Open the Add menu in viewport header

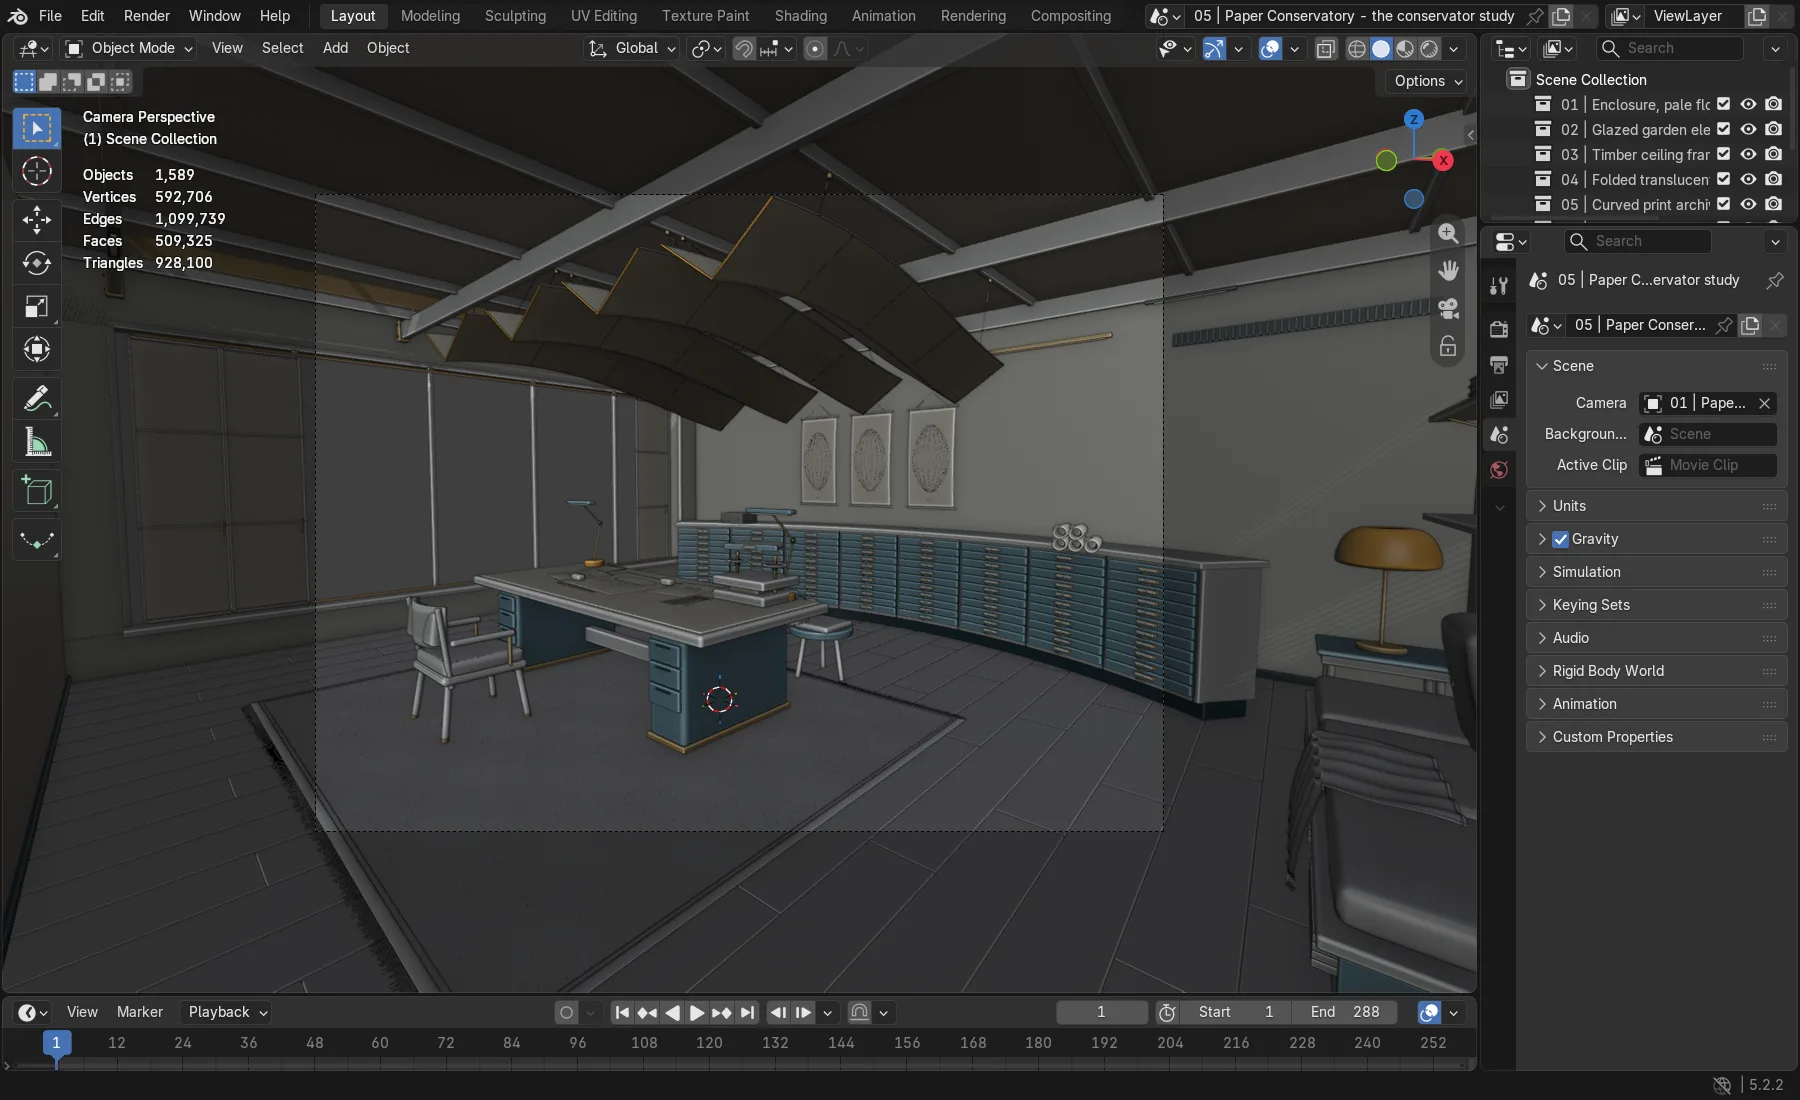coord(335,48)
